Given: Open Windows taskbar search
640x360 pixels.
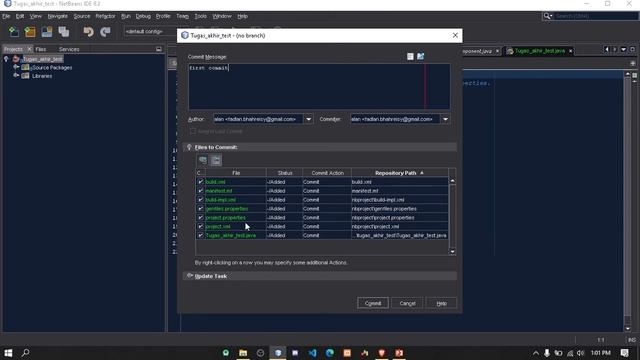Looking at the screenshot, I should coord(25,353).
